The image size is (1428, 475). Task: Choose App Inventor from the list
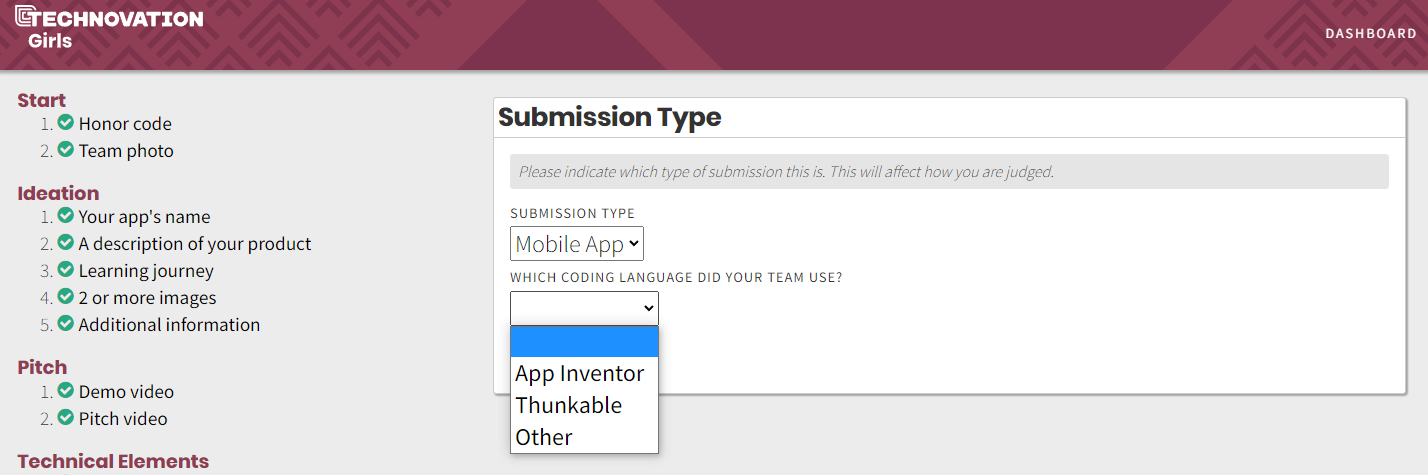click(x=580, y=373)
